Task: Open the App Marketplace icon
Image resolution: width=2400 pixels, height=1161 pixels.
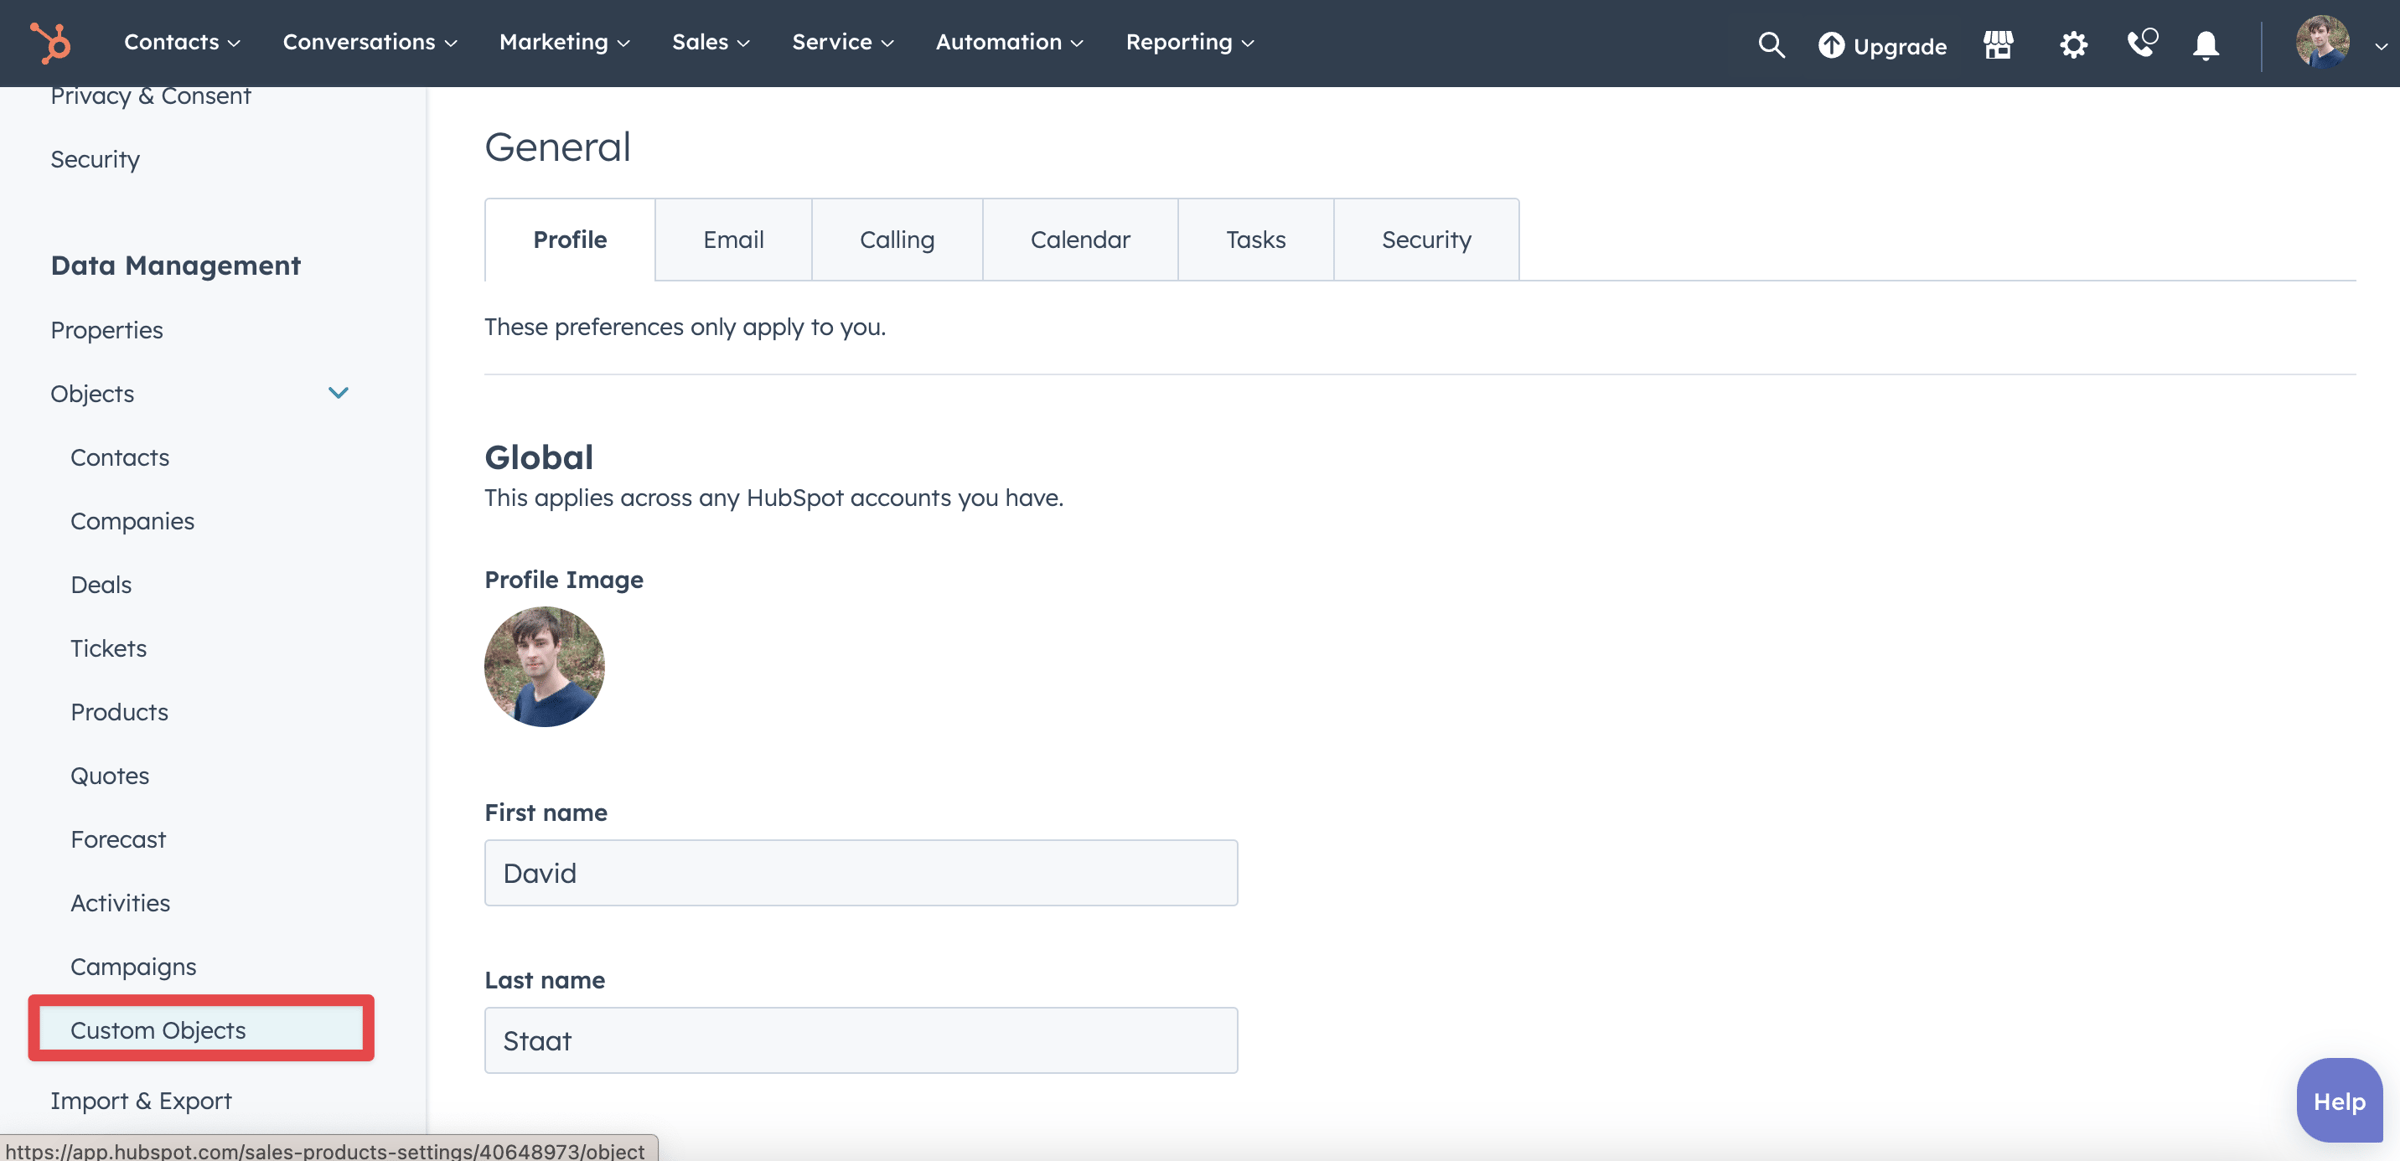Action: coord(1997,45)
